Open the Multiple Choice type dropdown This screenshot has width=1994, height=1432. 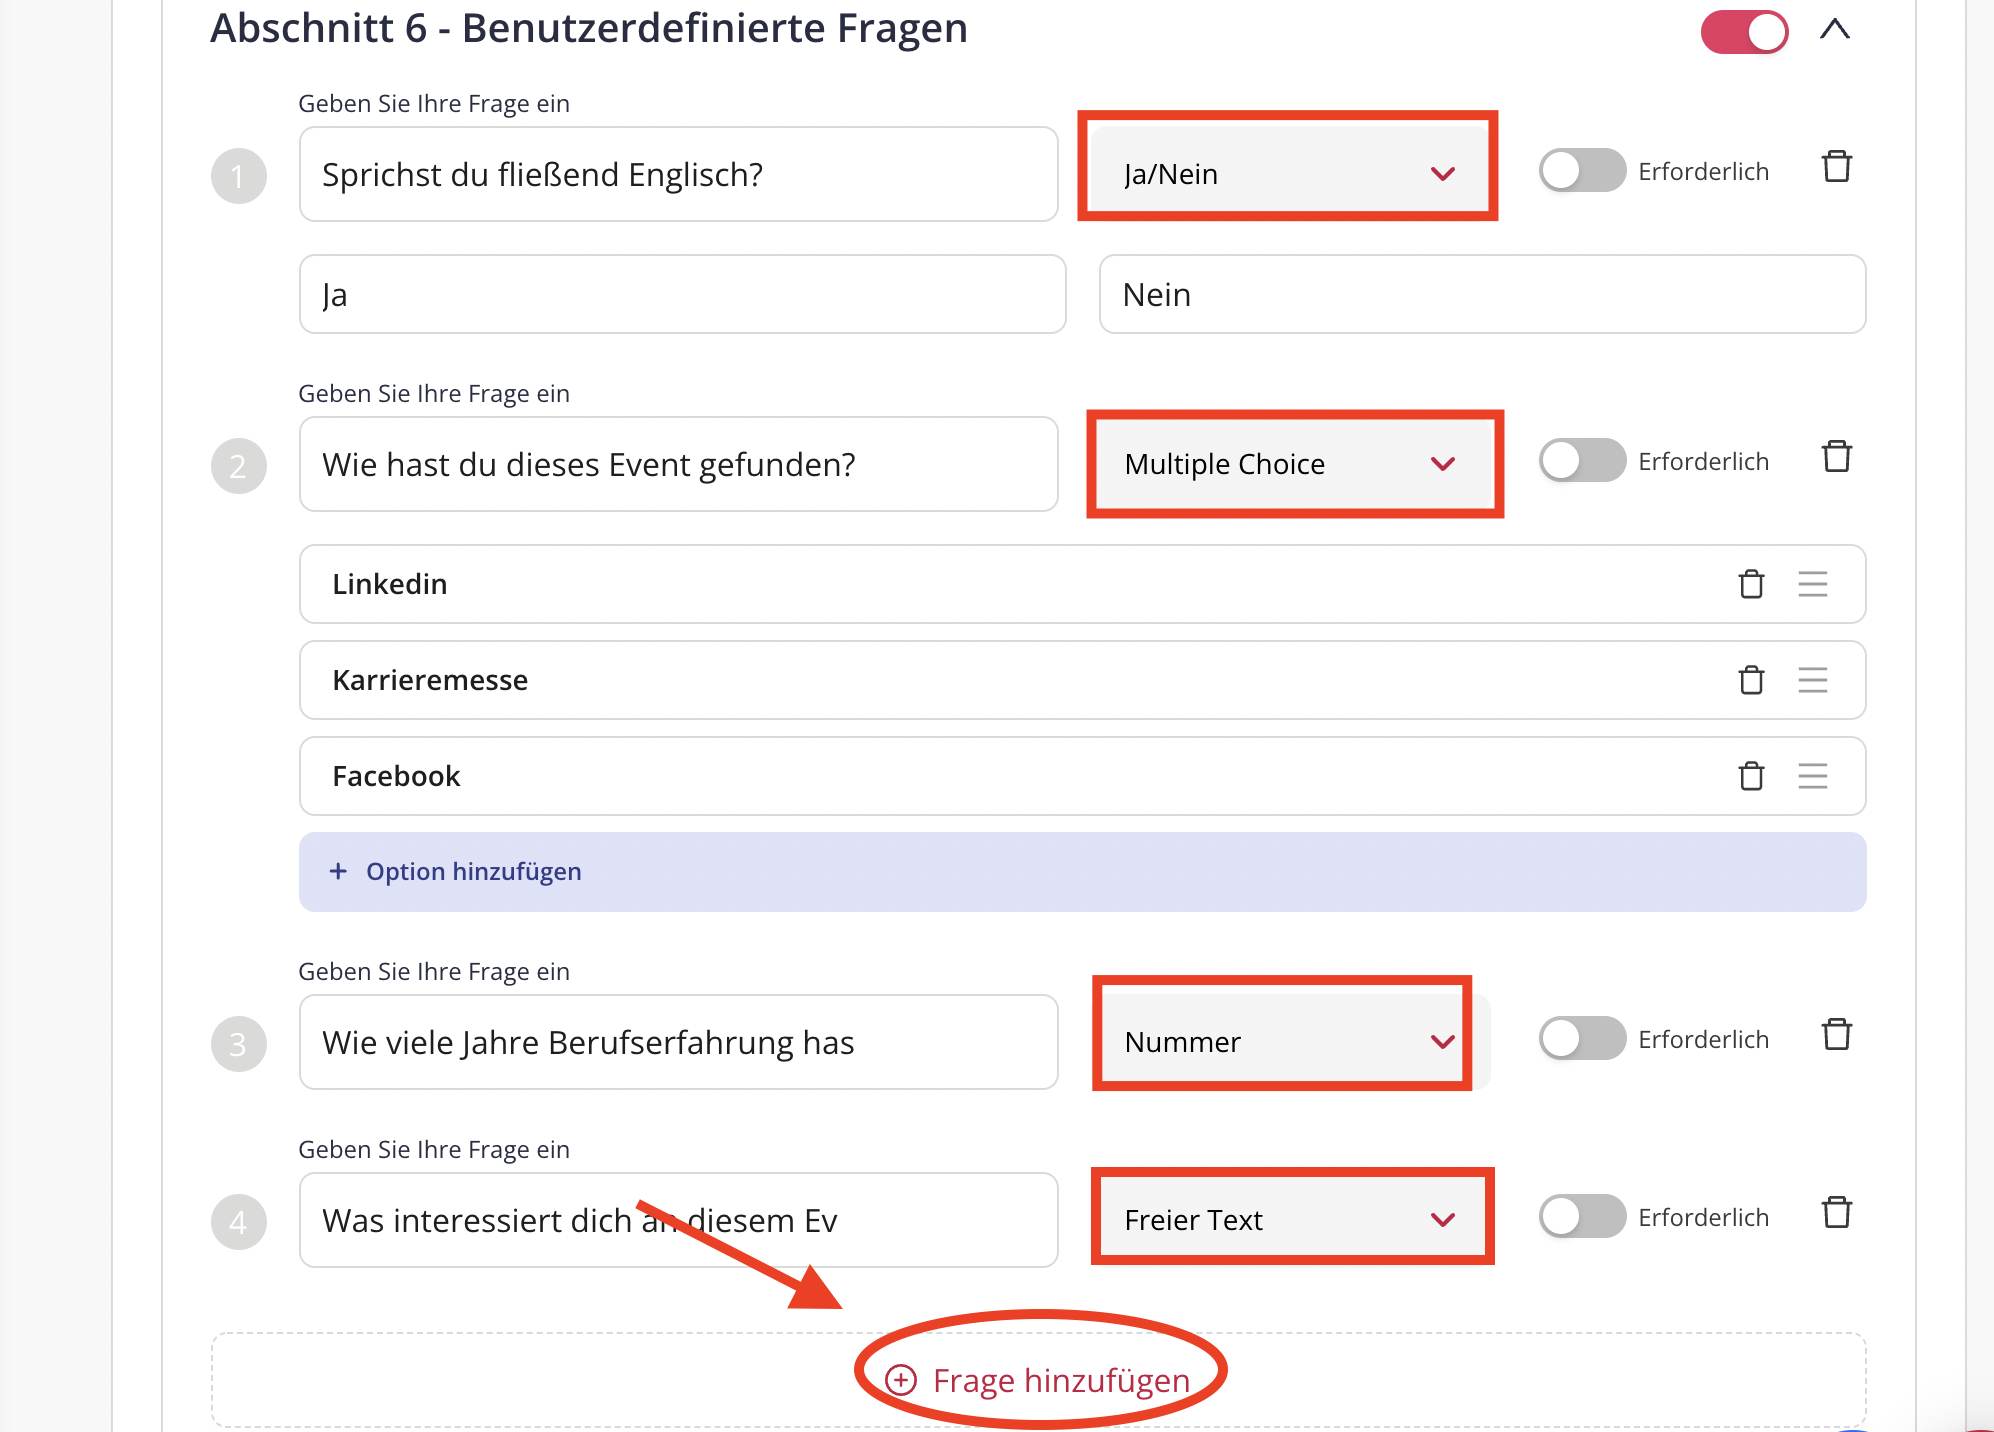[1294, 464]
